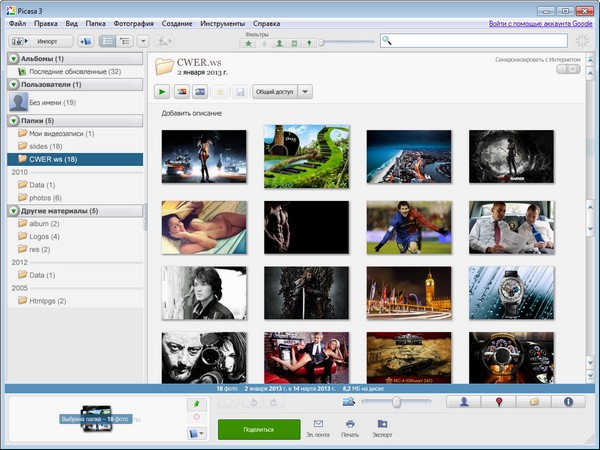This screenshot has height=450, width=600.
Task: Click the Google account sign-in link
Action: click(541, 21)
